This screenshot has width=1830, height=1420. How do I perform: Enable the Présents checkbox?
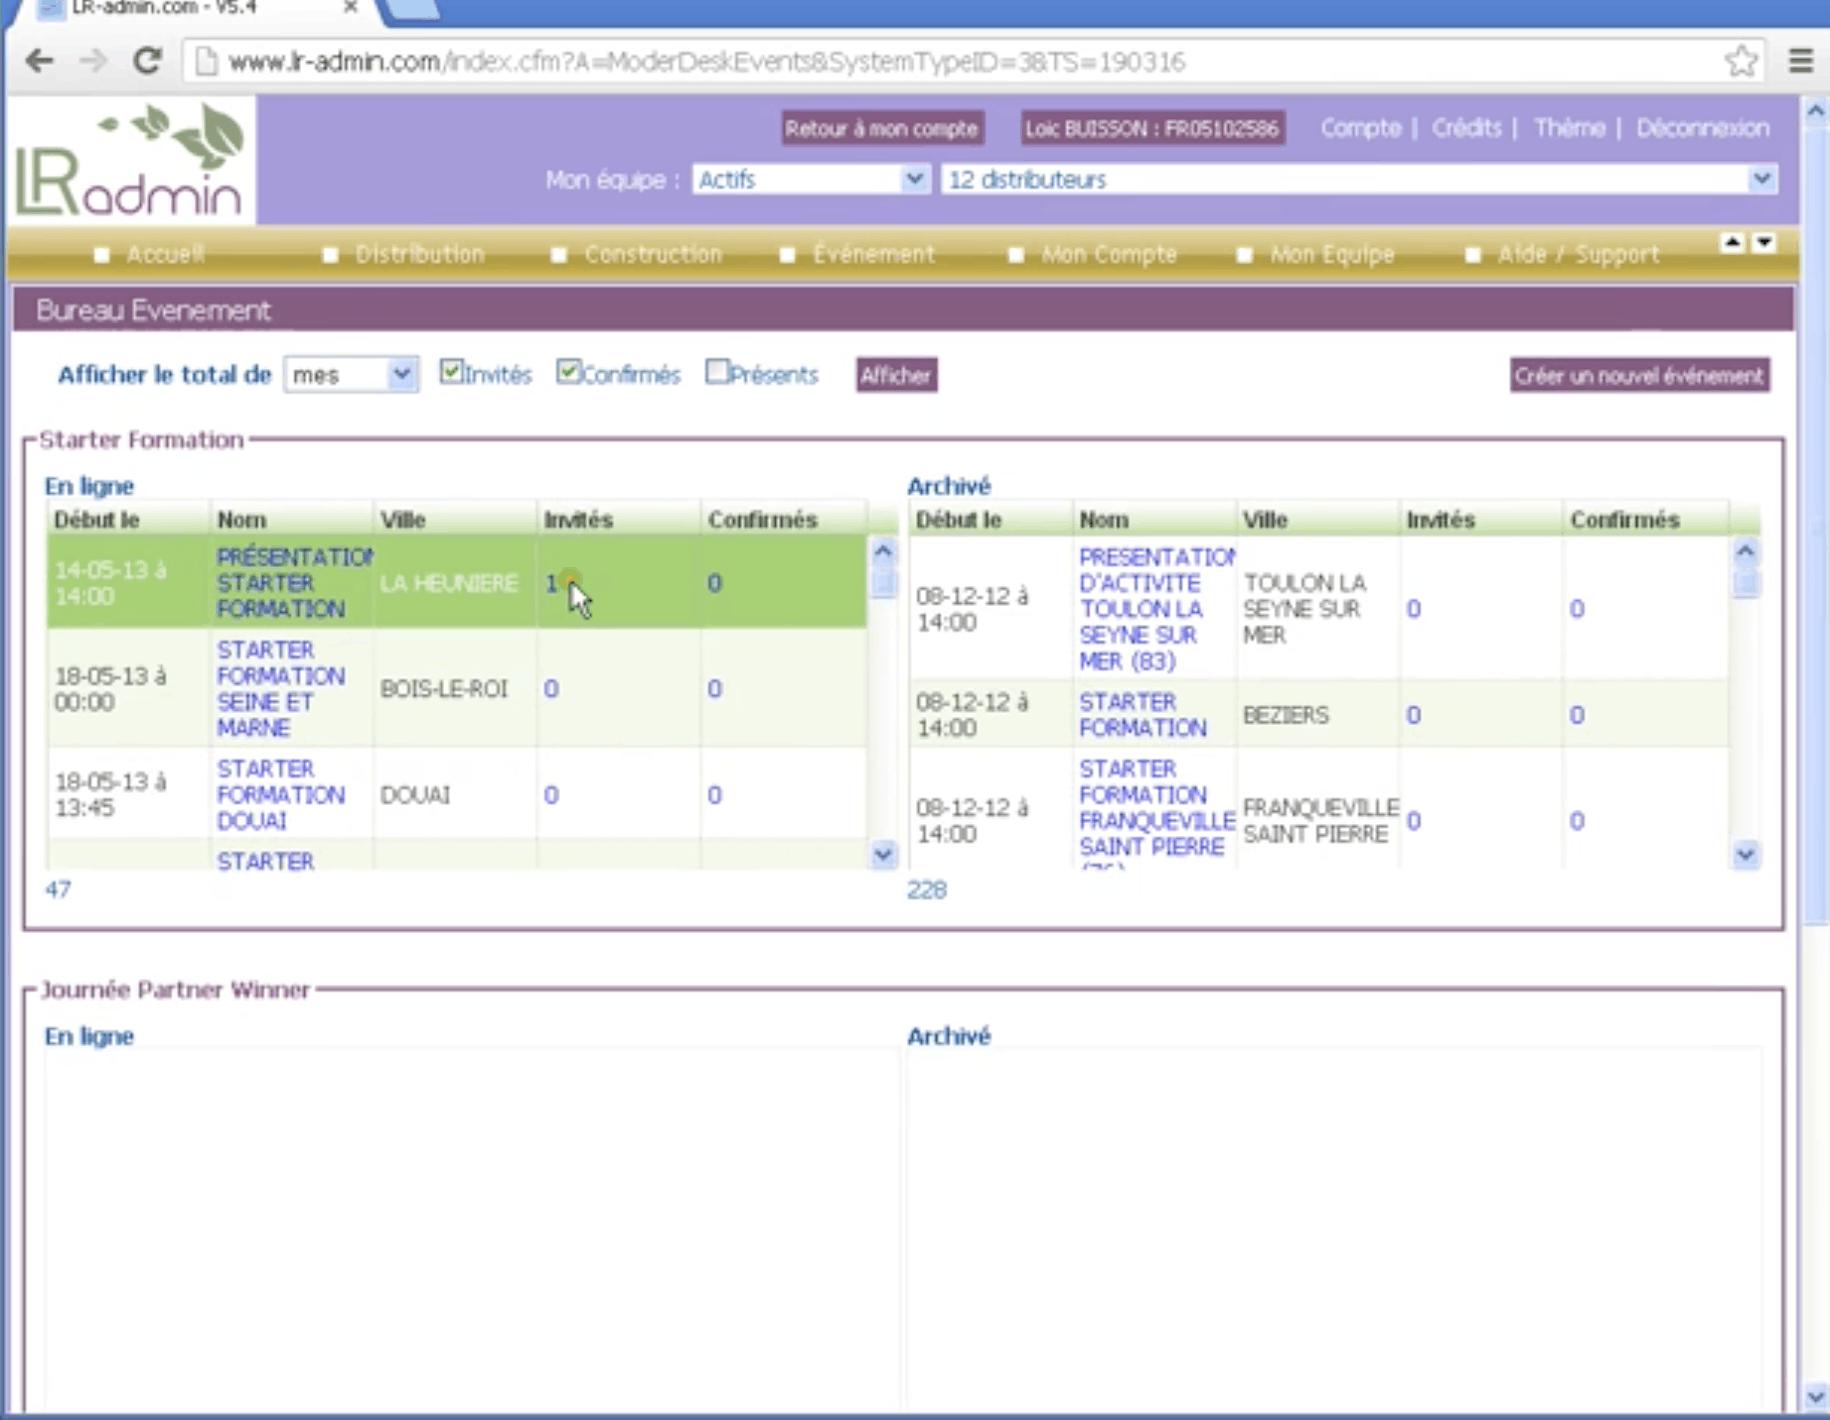(716, 372)
